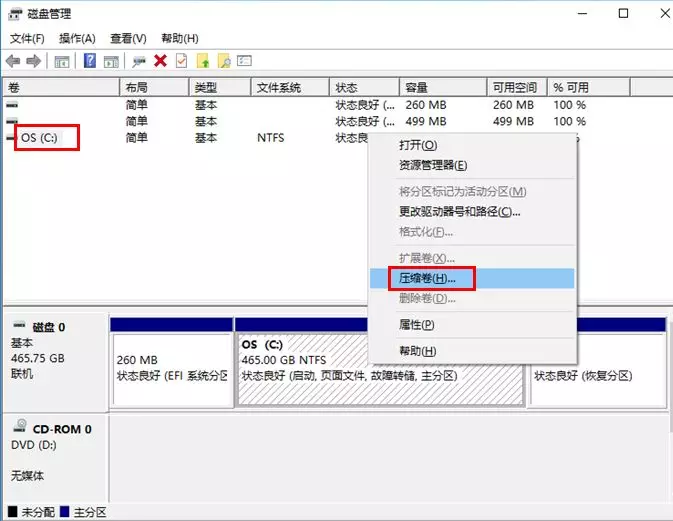
Task: Toggle the show/hide action pane icon
Action: tap(111, 62)
